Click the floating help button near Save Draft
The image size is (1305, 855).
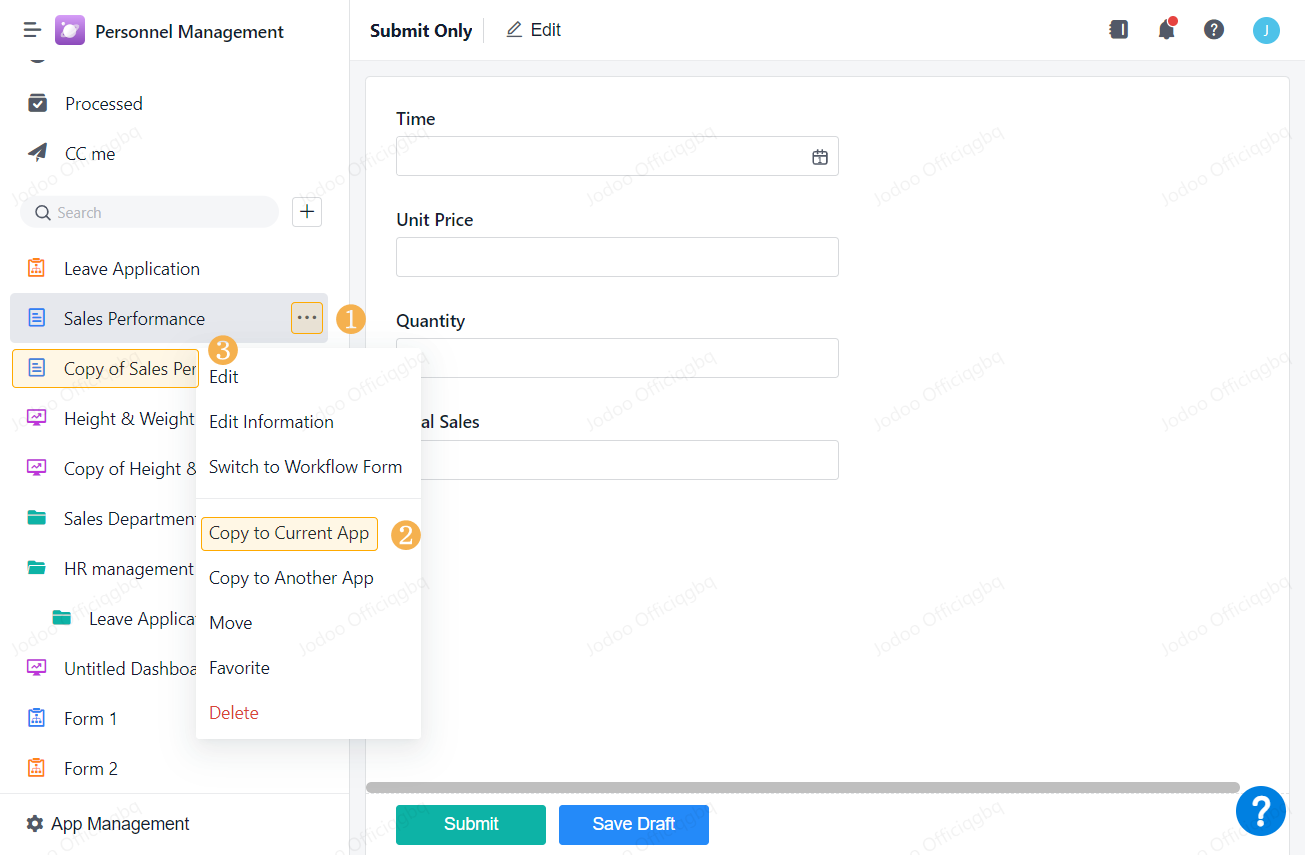tap(1260, 811)
